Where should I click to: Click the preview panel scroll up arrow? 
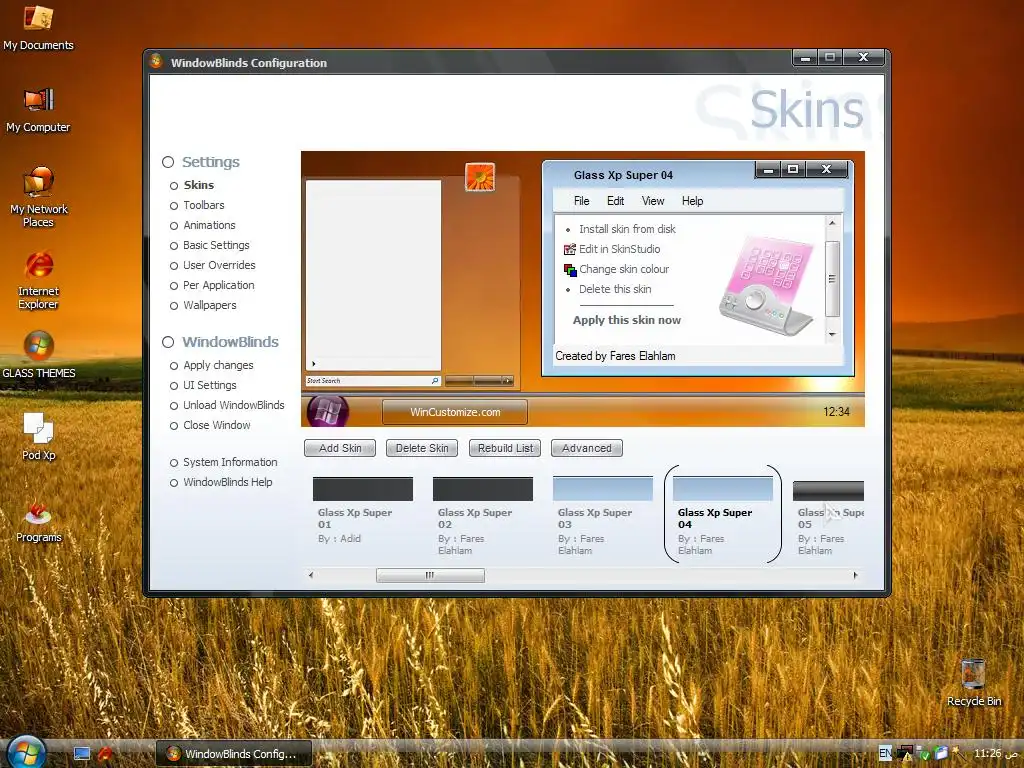pyautogui.click(x=832, y=223)
